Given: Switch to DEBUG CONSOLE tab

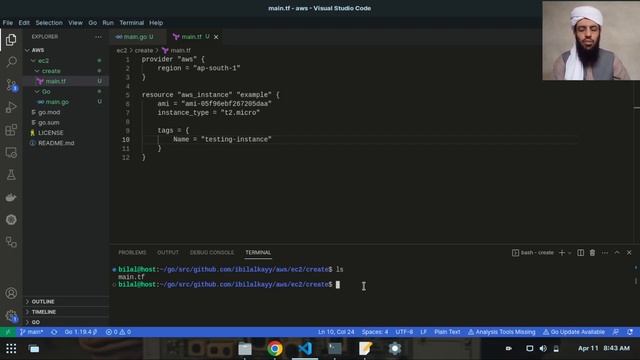Looking at the screenshot, I should [212, 253].
